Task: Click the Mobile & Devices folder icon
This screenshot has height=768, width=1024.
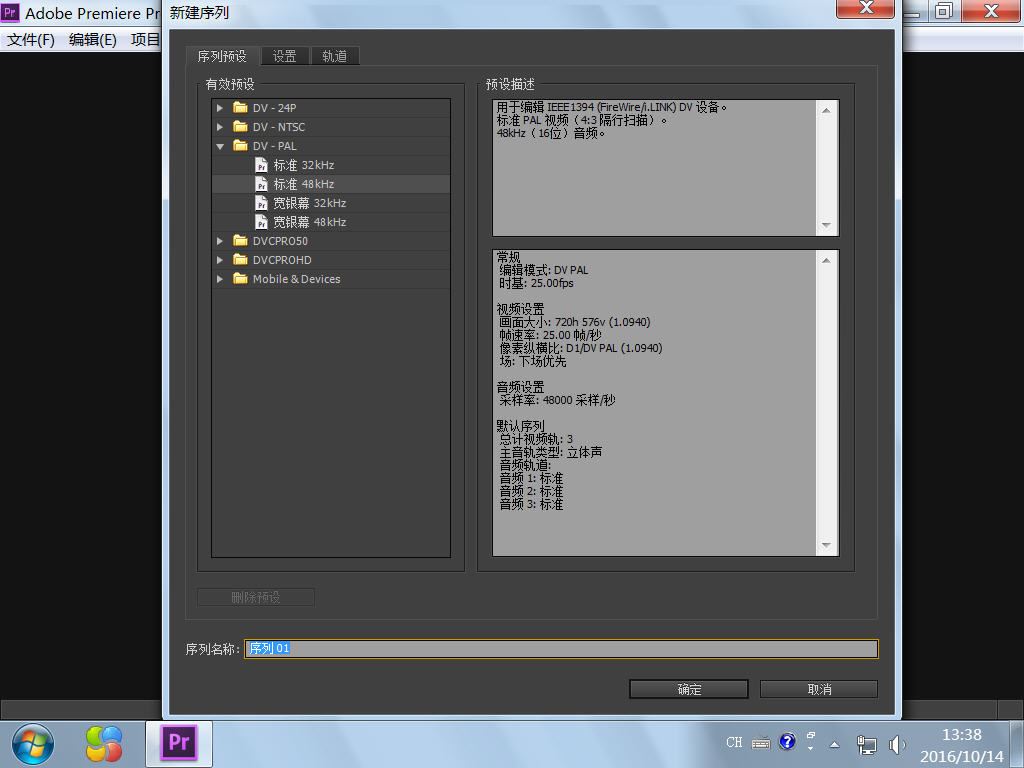Action: pyautogui.click(x=240, y=279)
